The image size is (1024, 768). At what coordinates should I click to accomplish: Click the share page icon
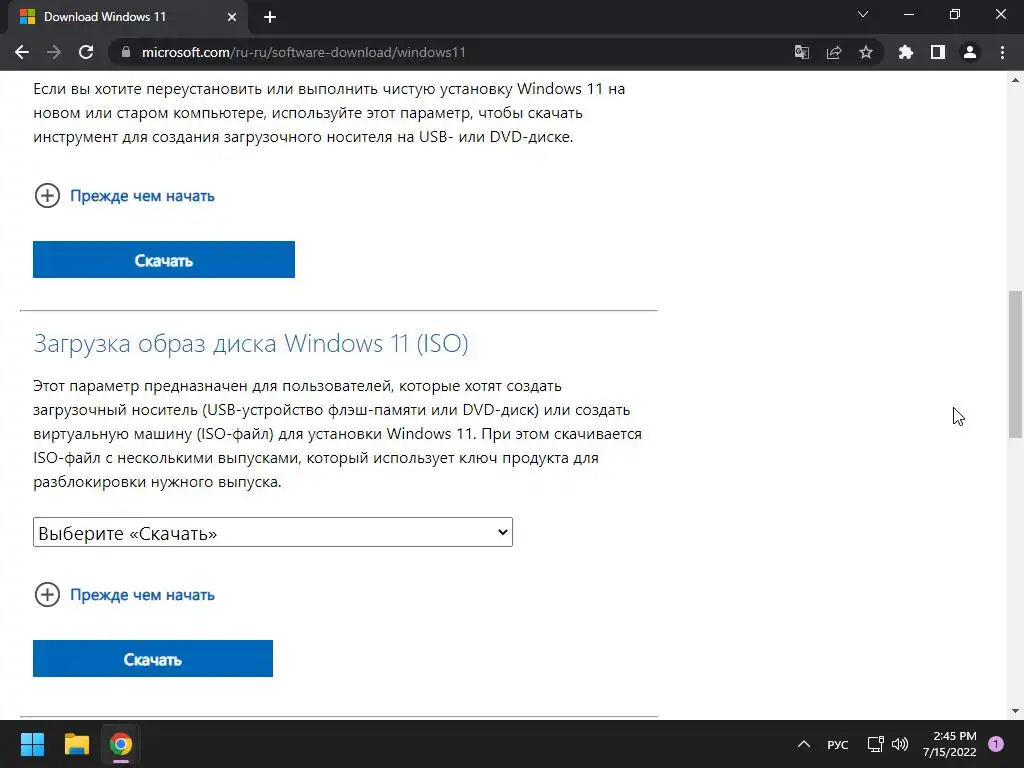(x=834, y=52)
